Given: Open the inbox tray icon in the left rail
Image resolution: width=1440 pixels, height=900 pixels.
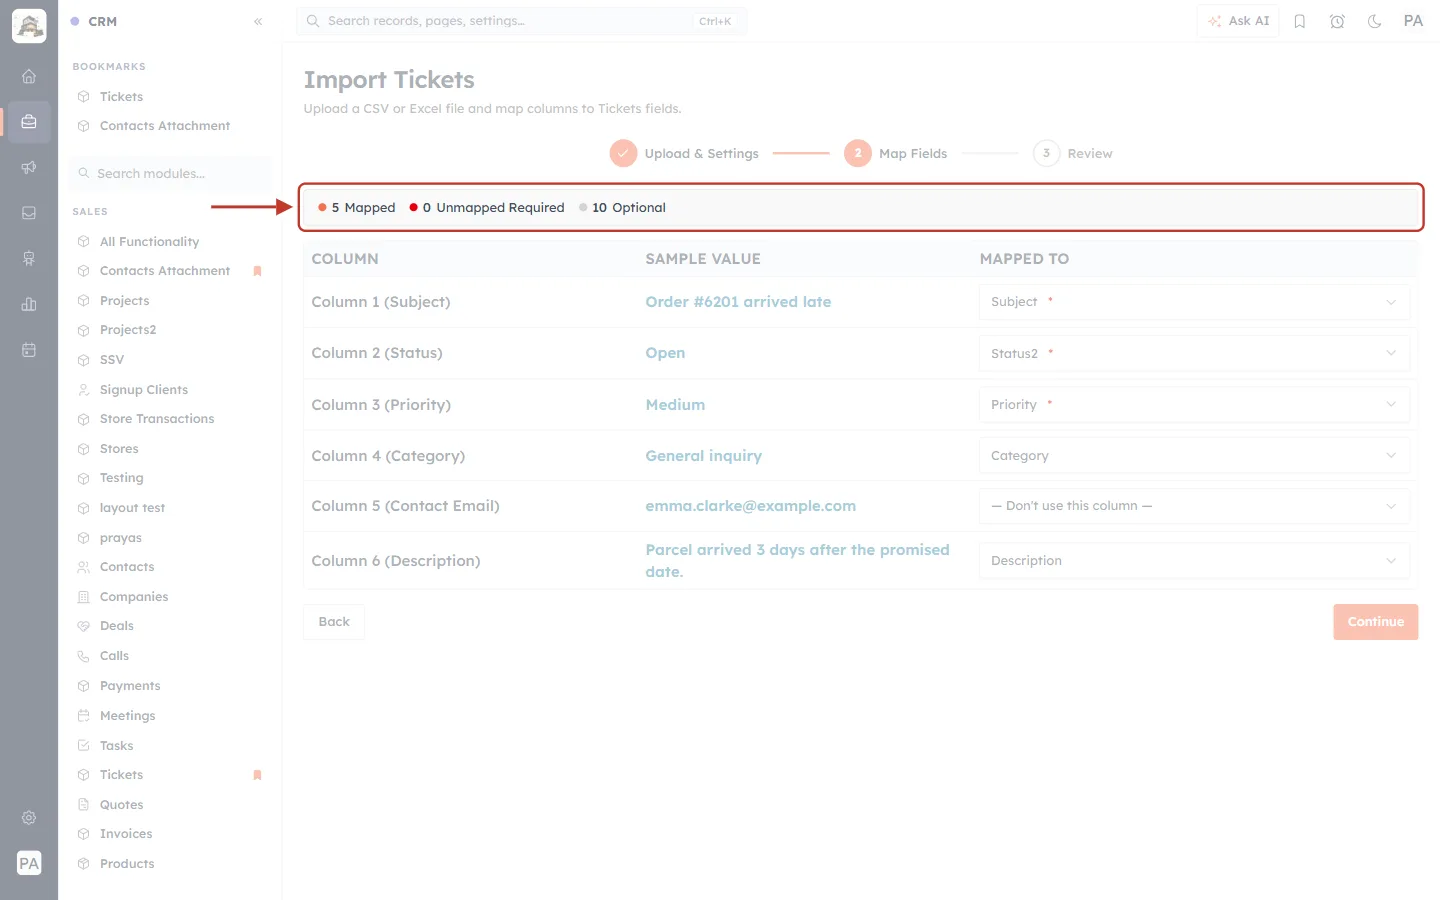Looking at the screenshot, I should click(29, 213).
